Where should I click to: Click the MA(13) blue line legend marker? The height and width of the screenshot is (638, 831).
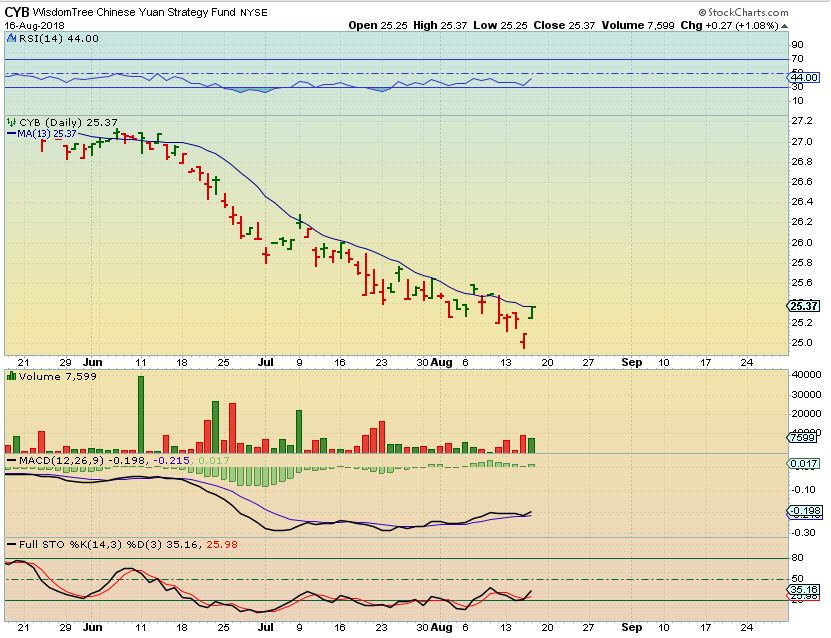11,132
